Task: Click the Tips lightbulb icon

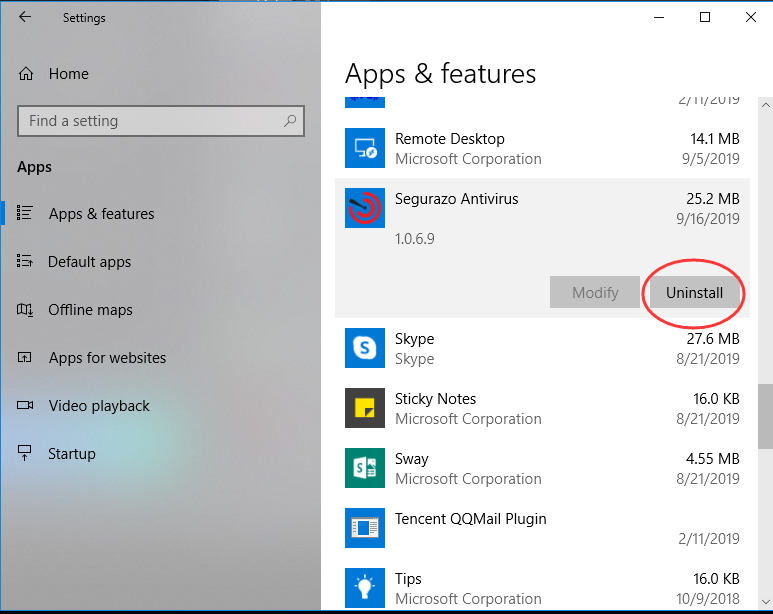Action: (x=365, y=588)
